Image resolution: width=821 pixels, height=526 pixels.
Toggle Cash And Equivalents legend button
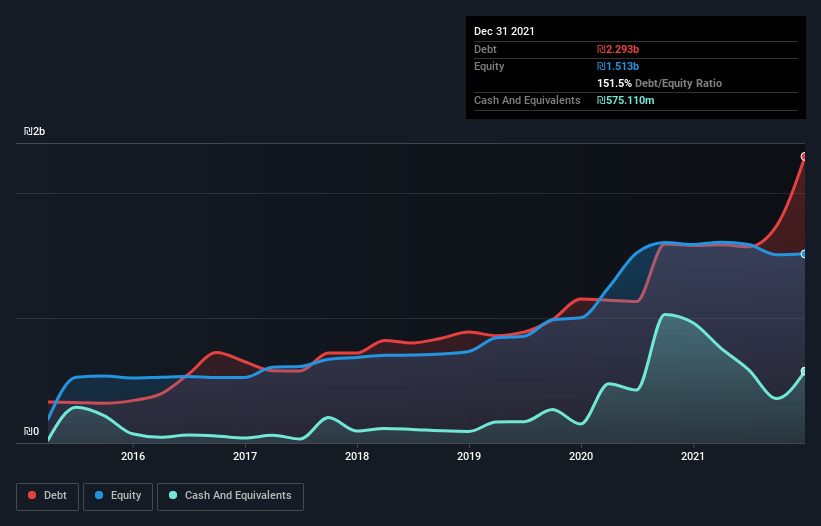[x=230, y=496]
